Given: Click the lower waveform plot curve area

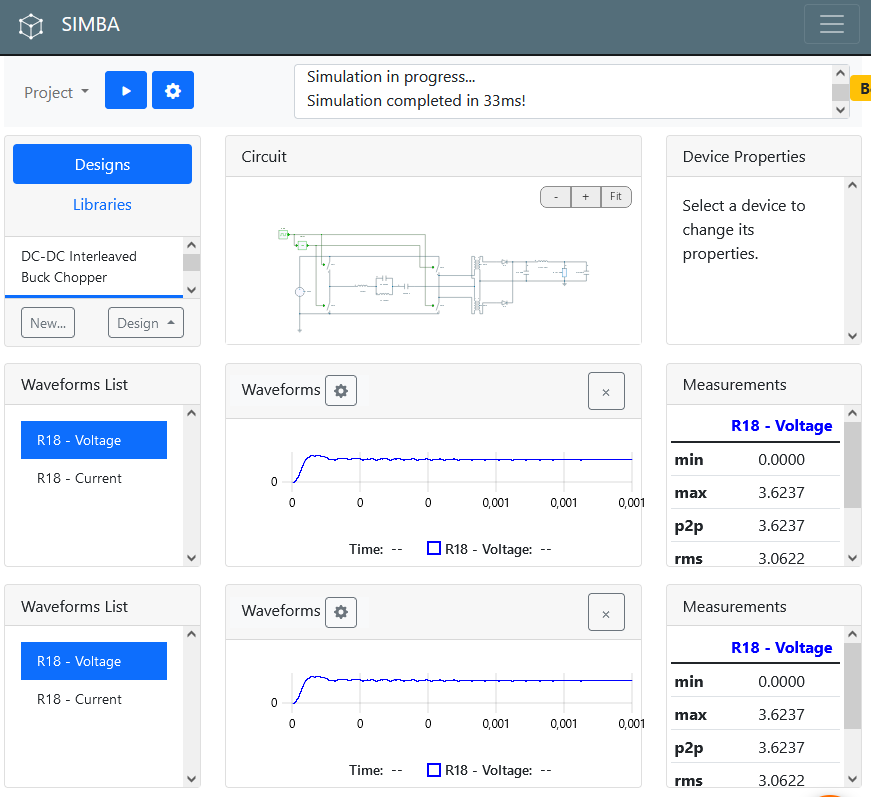Looking at the screenshot, I should 462,689.
